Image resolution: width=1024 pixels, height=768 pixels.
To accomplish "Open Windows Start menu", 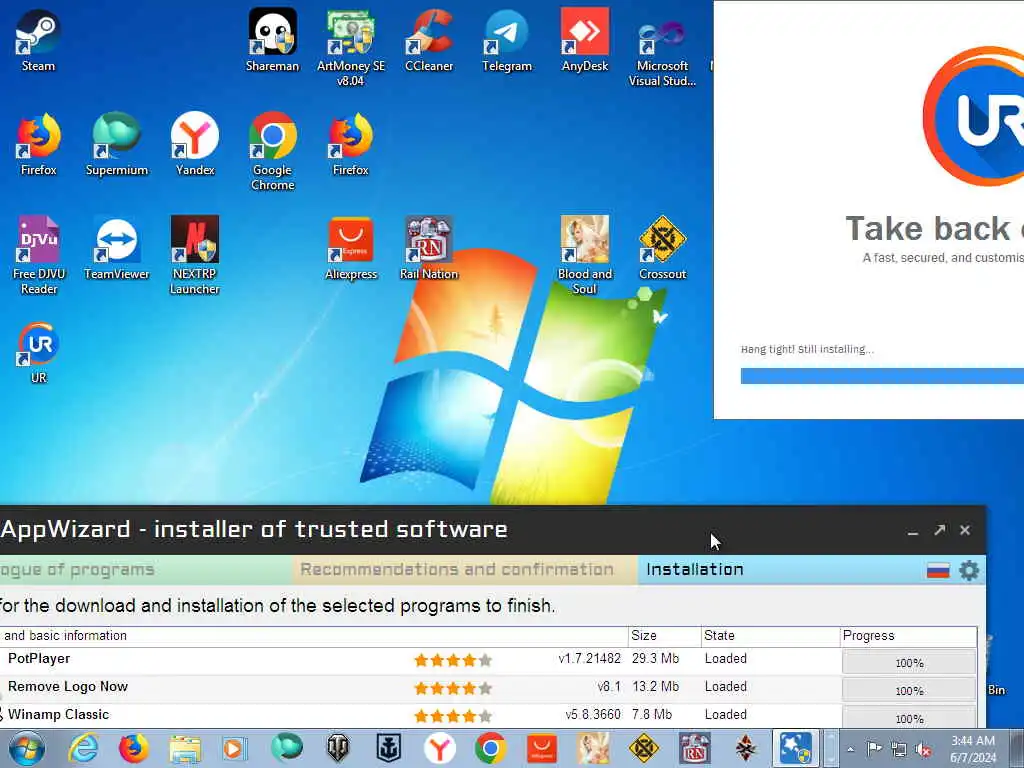I will (27, 748).
